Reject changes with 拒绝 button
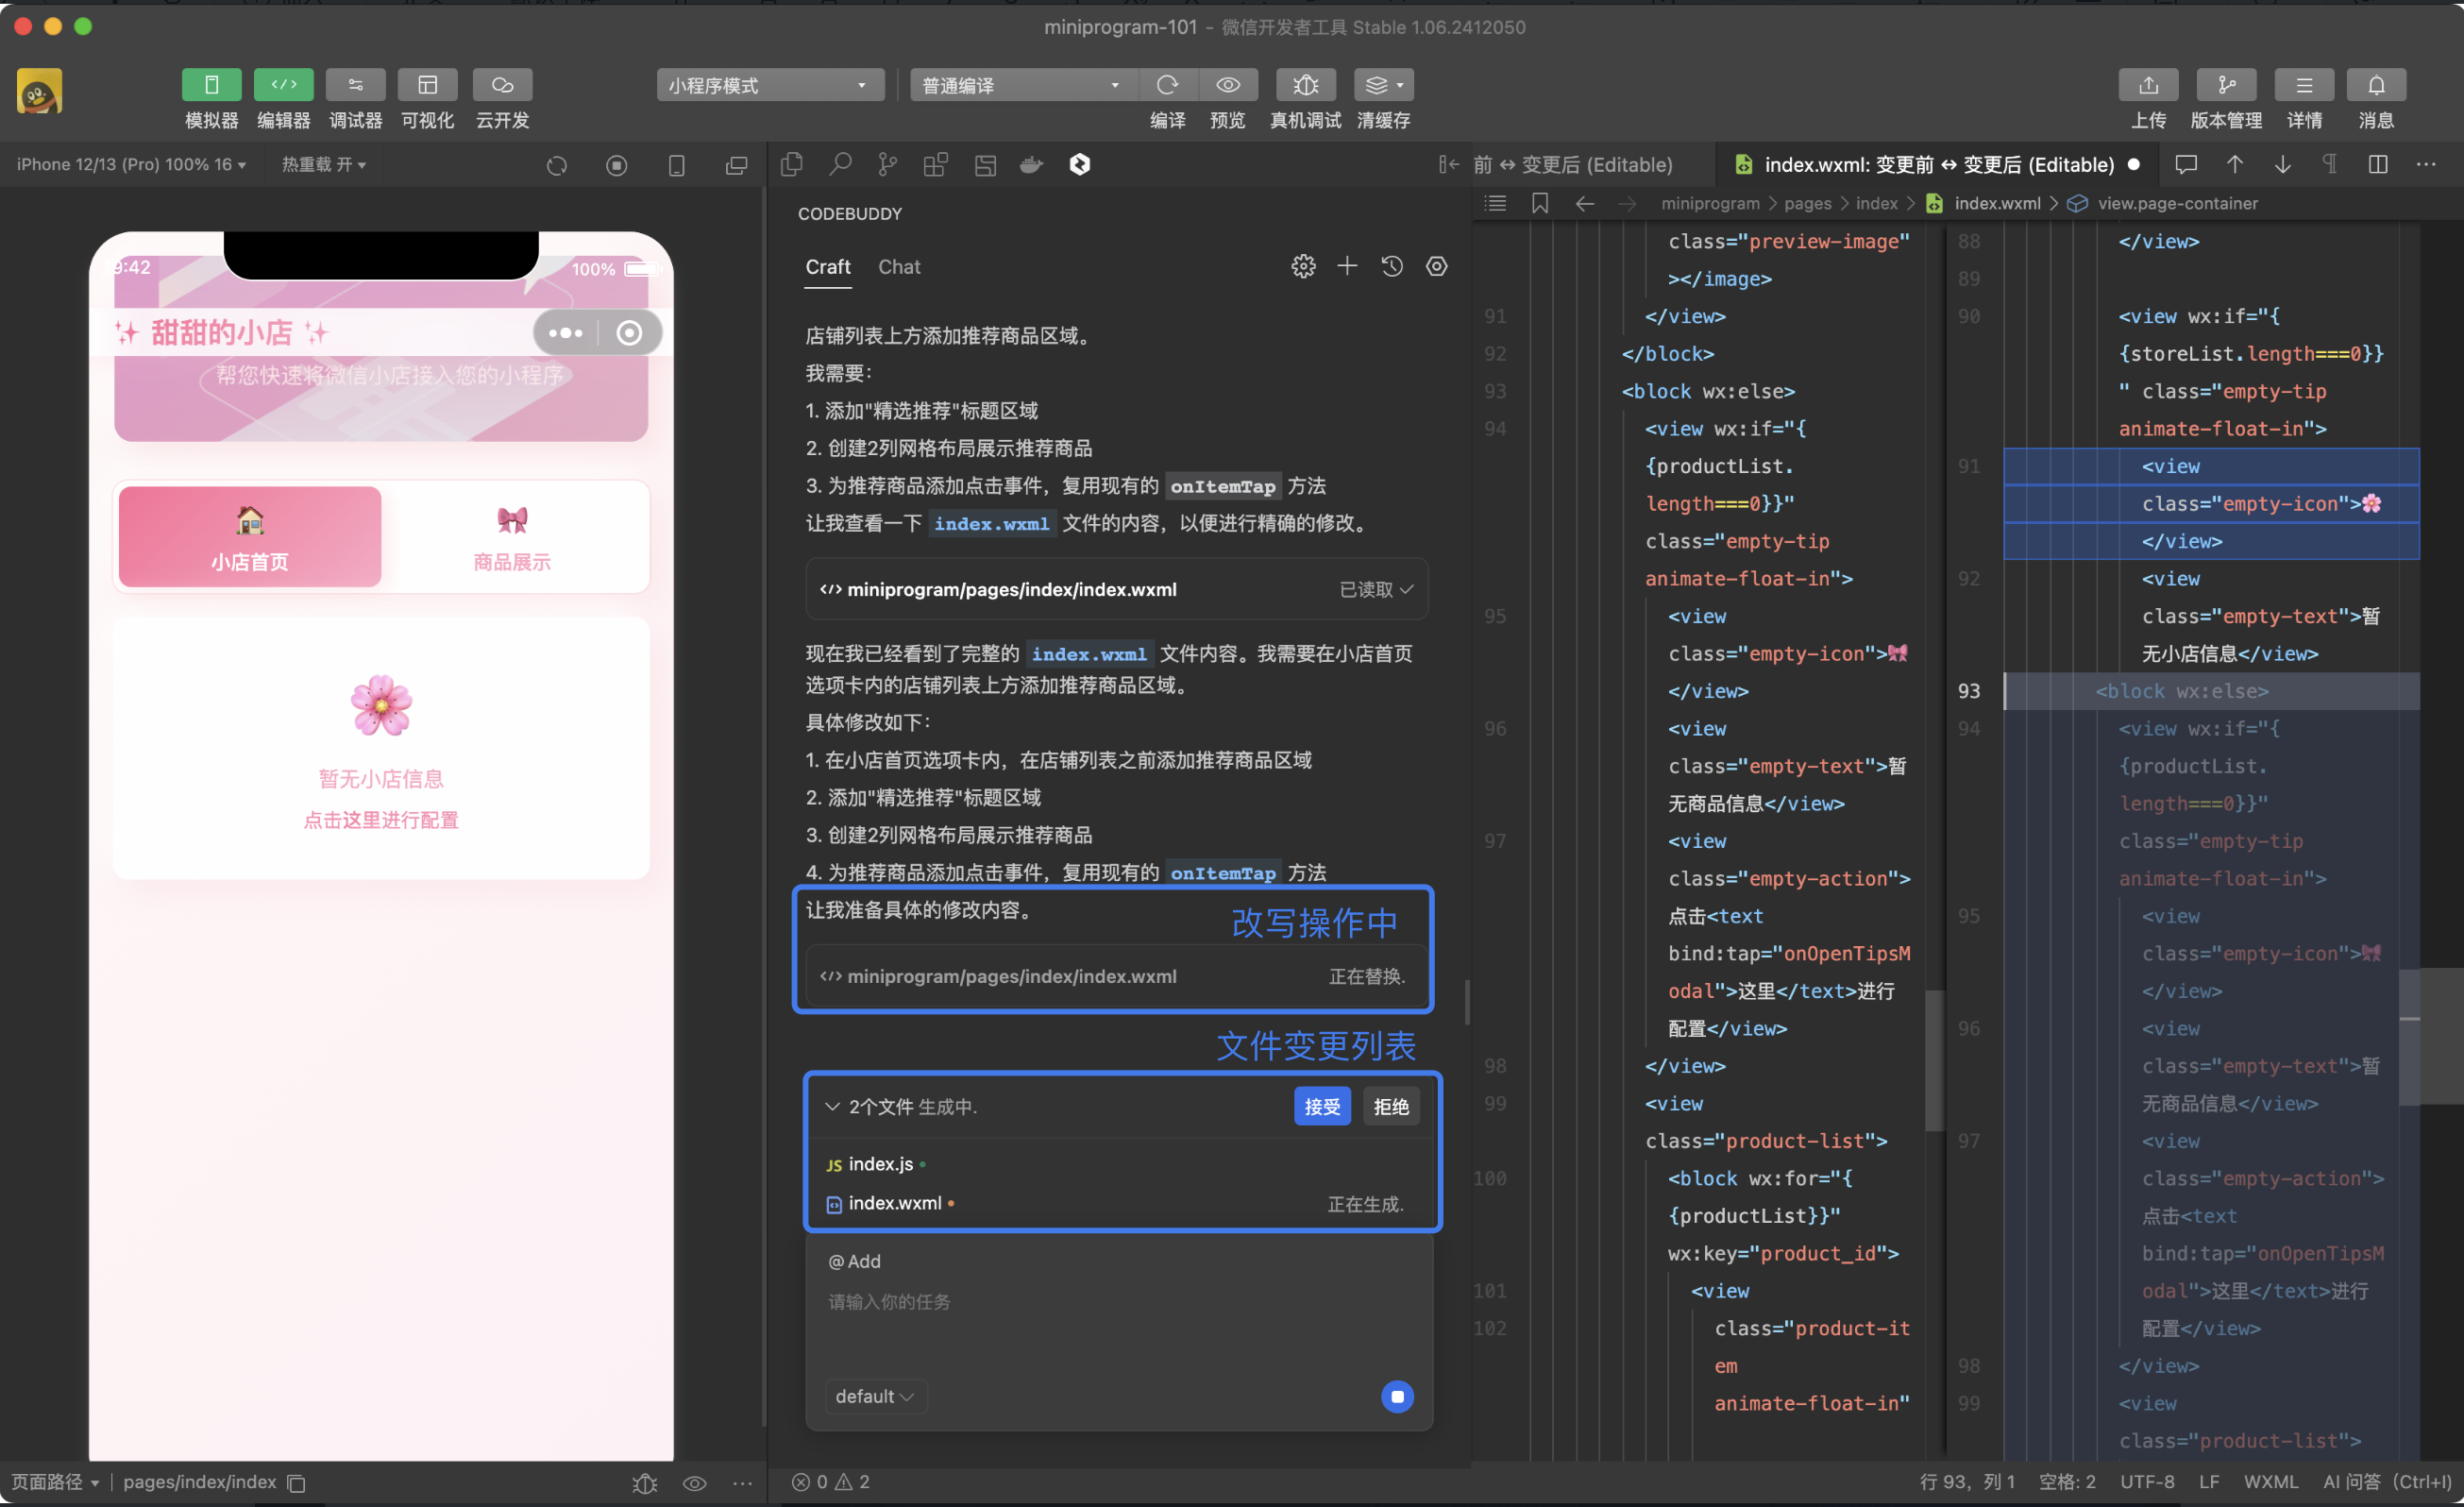2464x1507 pixels. (x=1391, y=1106)
